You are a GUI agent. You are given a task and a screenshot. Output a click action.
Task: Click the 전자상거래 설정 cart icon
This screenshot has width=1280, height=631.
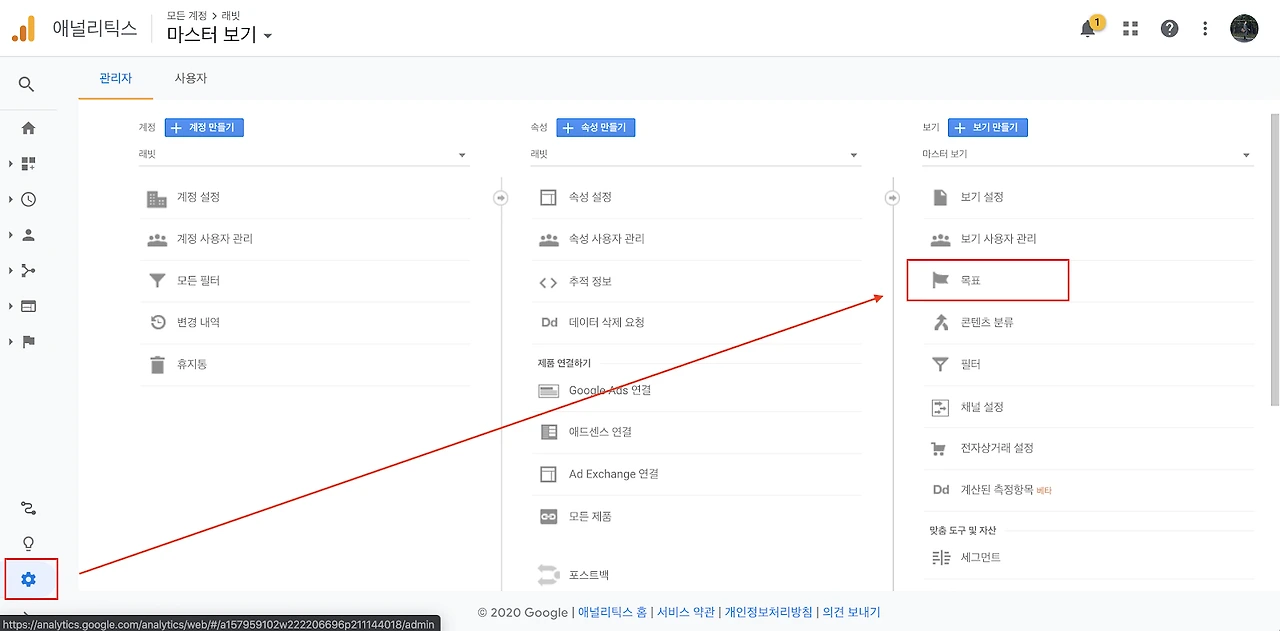[x=939, y=448]
